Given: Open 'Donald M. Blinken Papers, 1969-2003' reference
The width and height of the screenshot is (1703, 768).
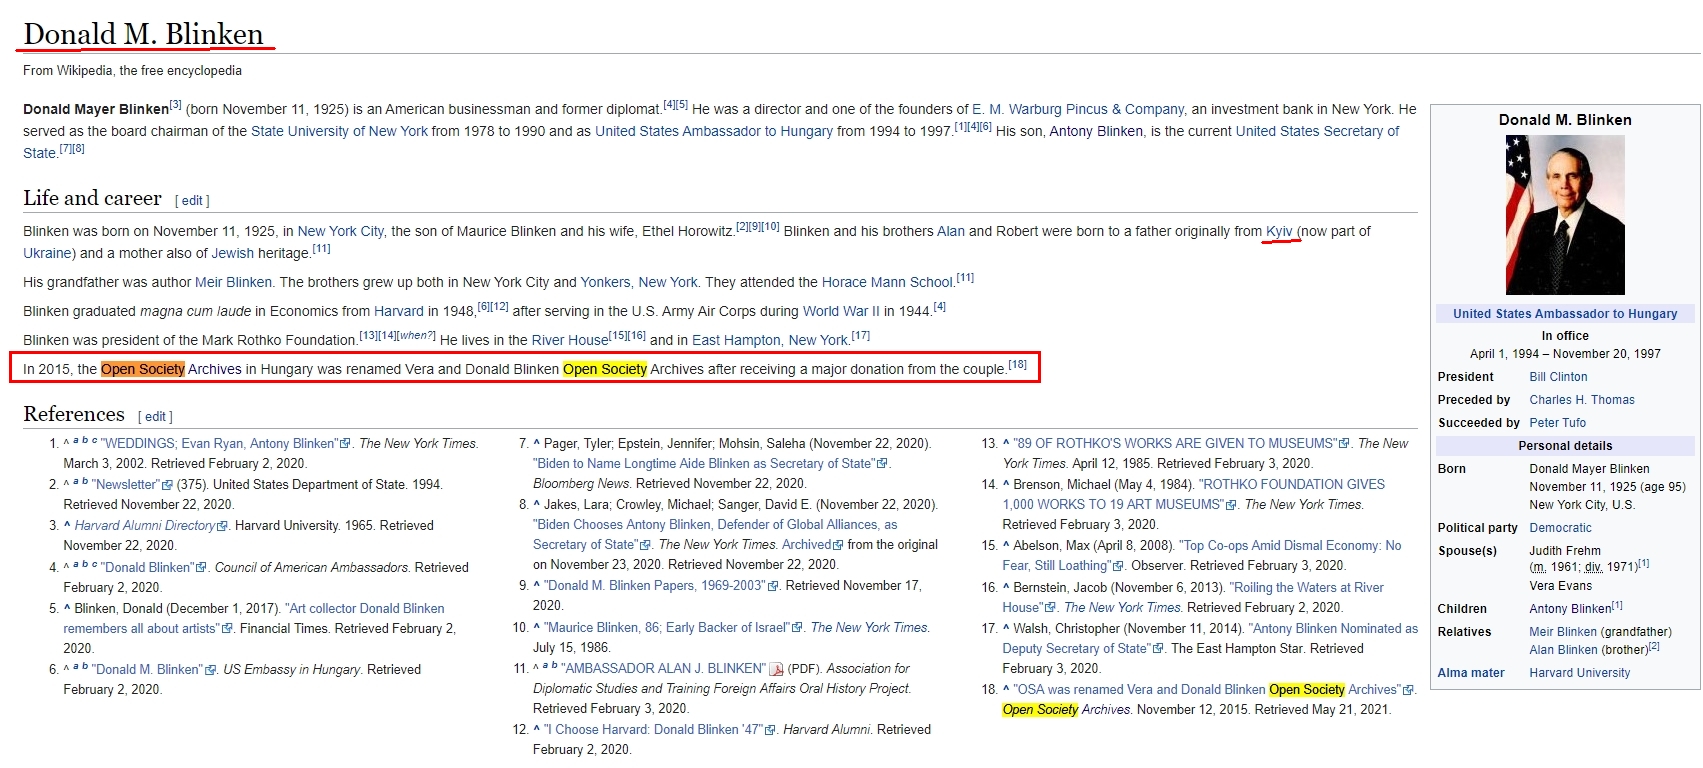Looking at the screenshot, I should click(x=654, y=585).
